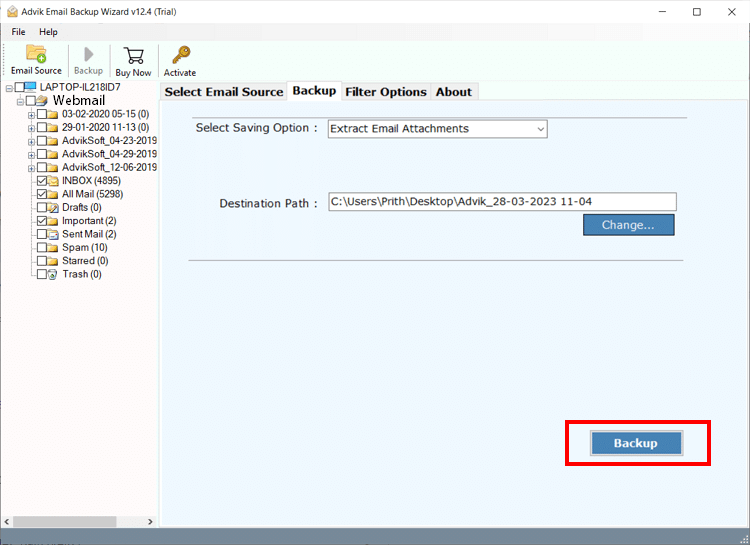Open the About tab

click(x=453, y=92)
